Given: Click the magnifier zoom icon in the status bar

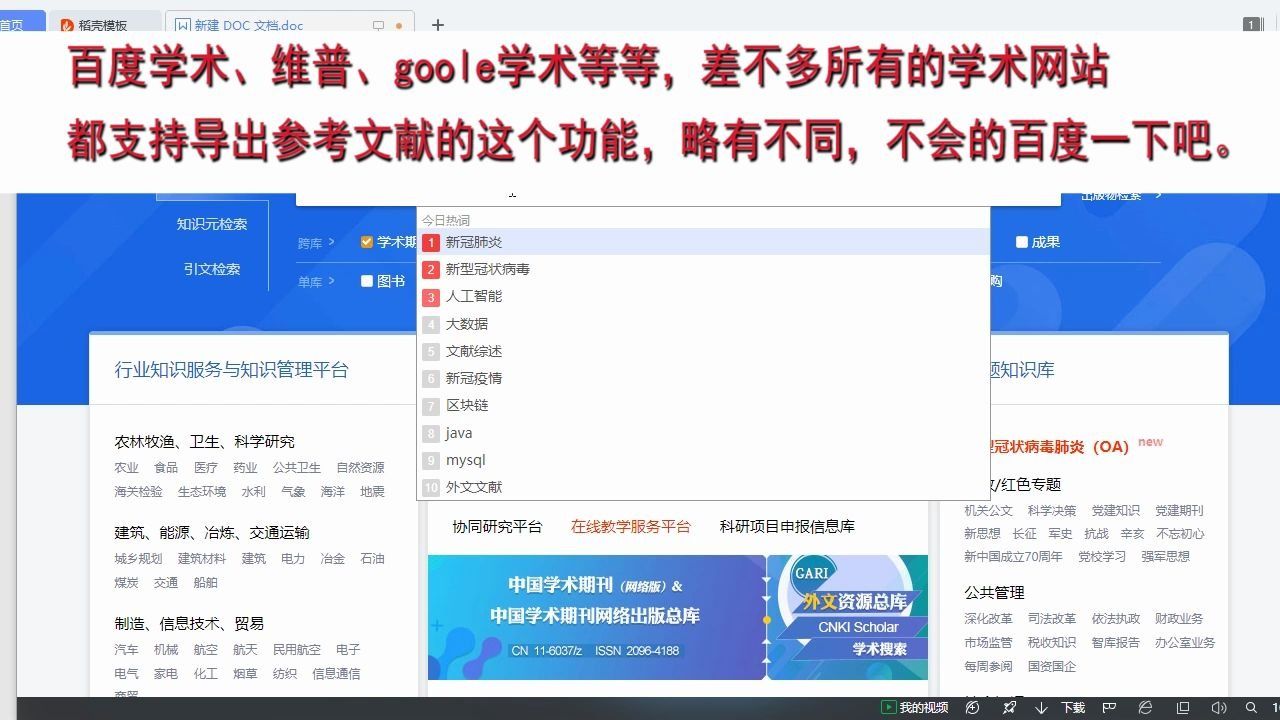Looking at the screenshot, I should pos(1250,708).
